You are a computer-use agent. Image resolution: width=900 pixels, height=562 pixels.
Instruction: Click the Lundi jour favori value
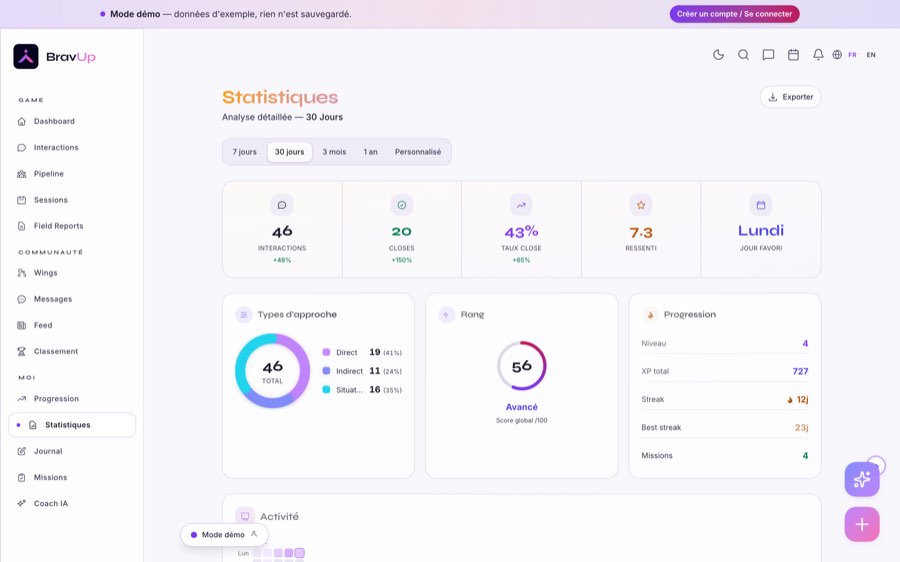(761, 231)
